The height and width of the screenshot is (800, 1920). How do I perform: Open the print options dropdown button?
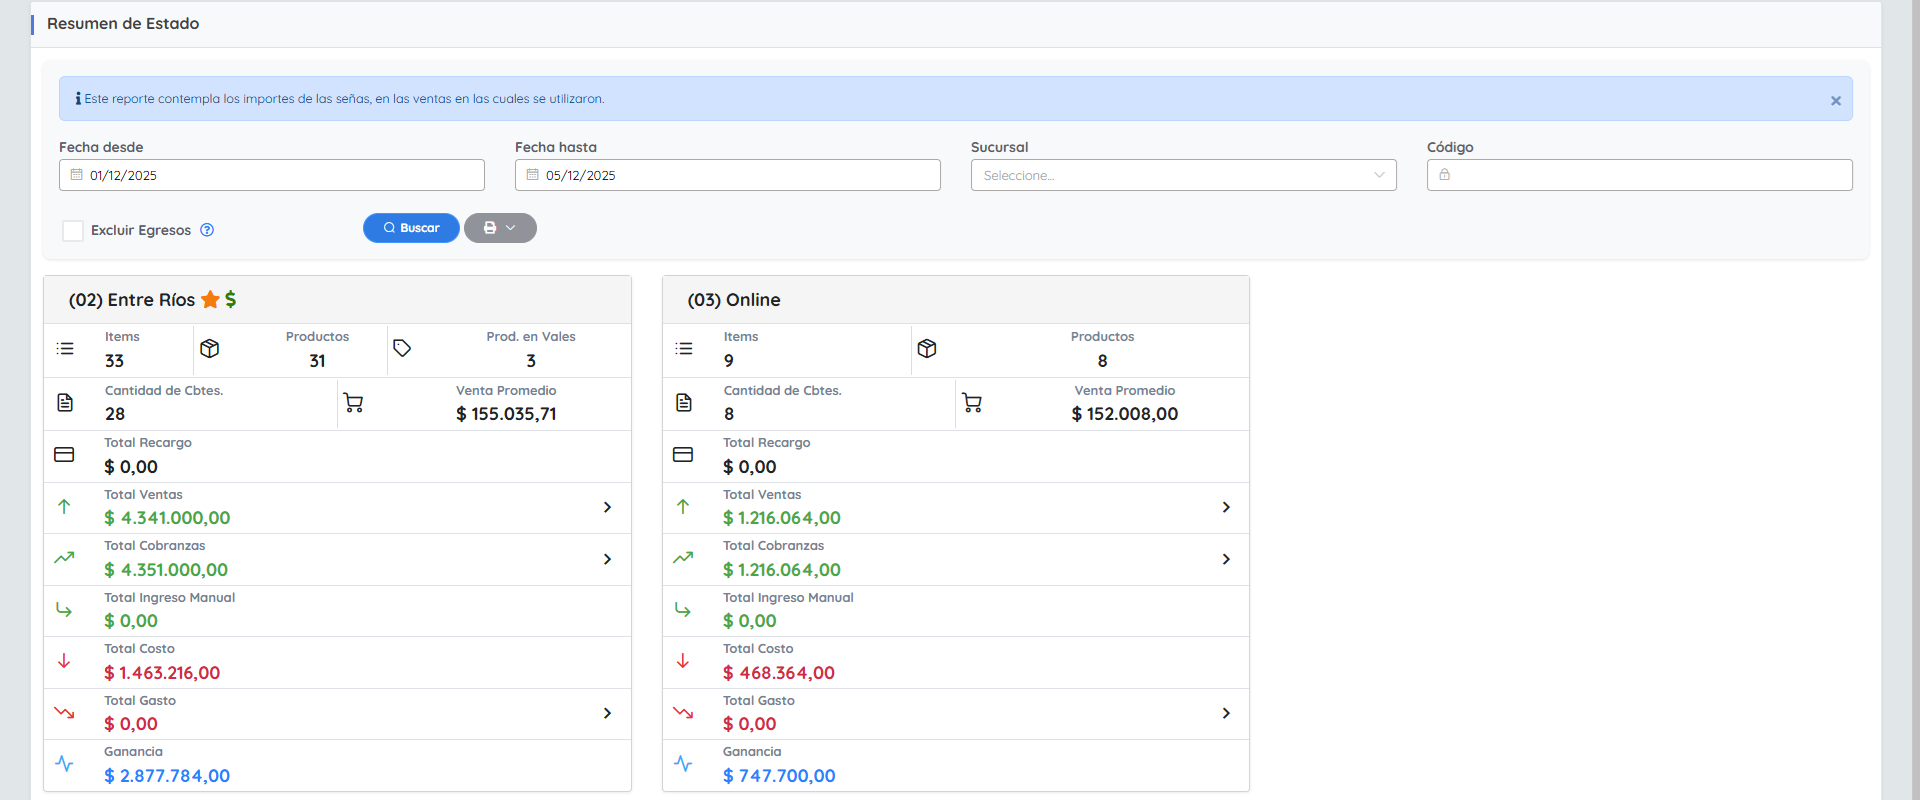[x=500, y=228]
